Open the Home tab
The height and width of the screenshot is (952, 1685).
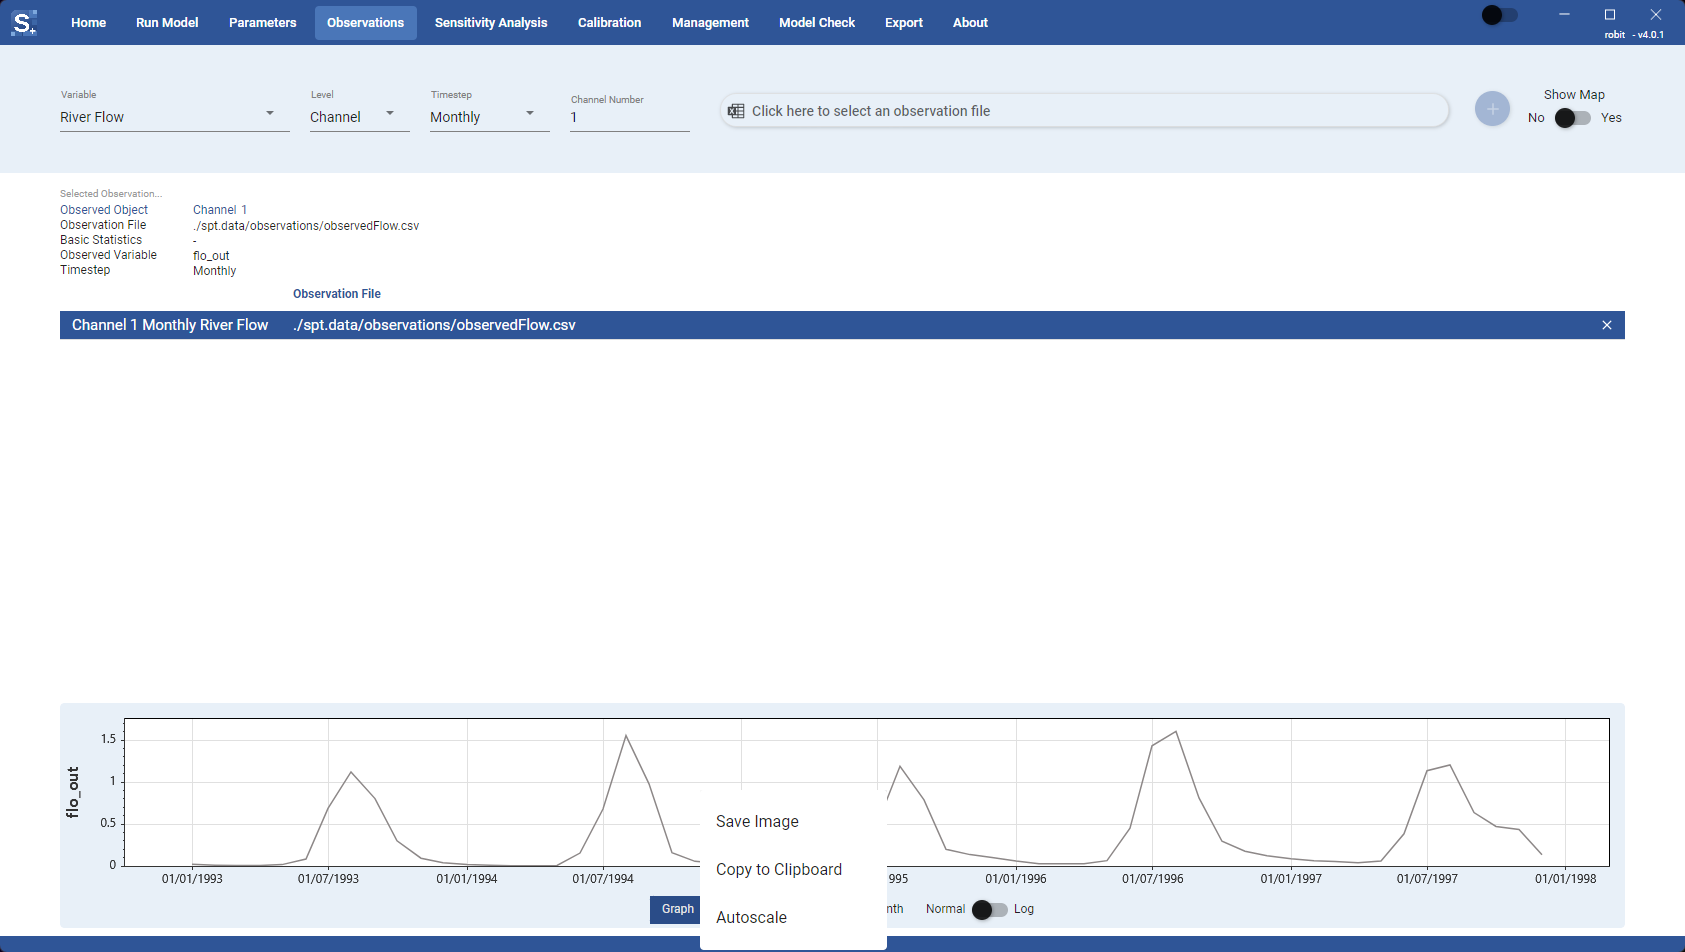point(88,22)
